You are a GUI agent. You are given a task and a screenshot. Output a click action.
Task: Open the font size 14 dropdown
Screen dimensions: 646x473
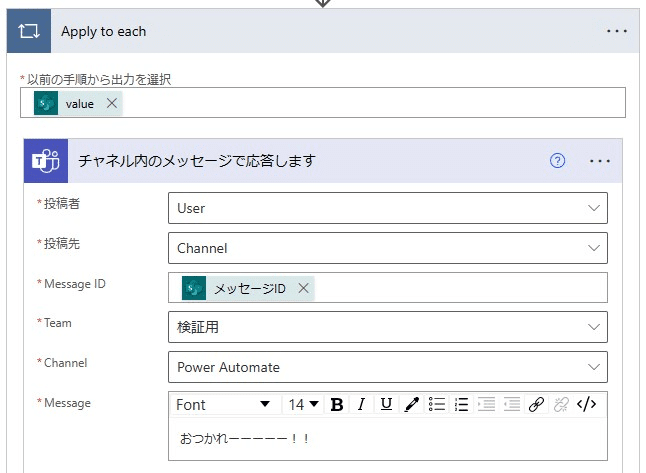304,404
